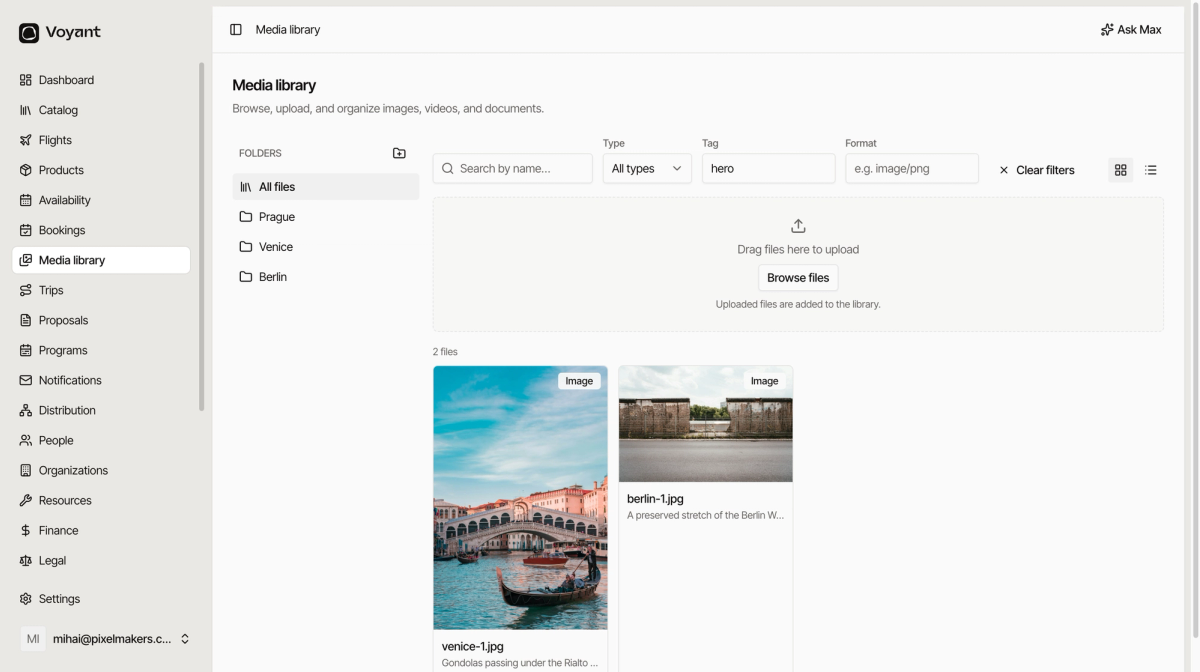Open the Prague folder
This screenshot has height=672, width=1200.
click(x=326, y=217)
